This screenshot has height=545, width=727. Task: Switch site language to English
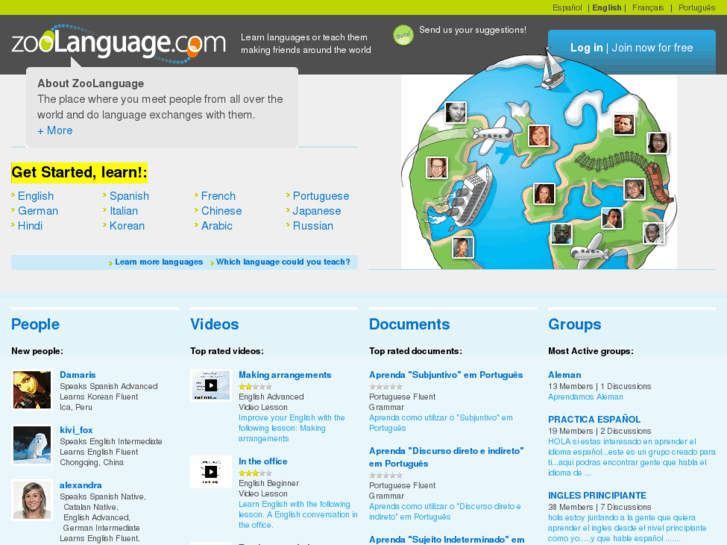pyautogui.click(x=606, y=7)
